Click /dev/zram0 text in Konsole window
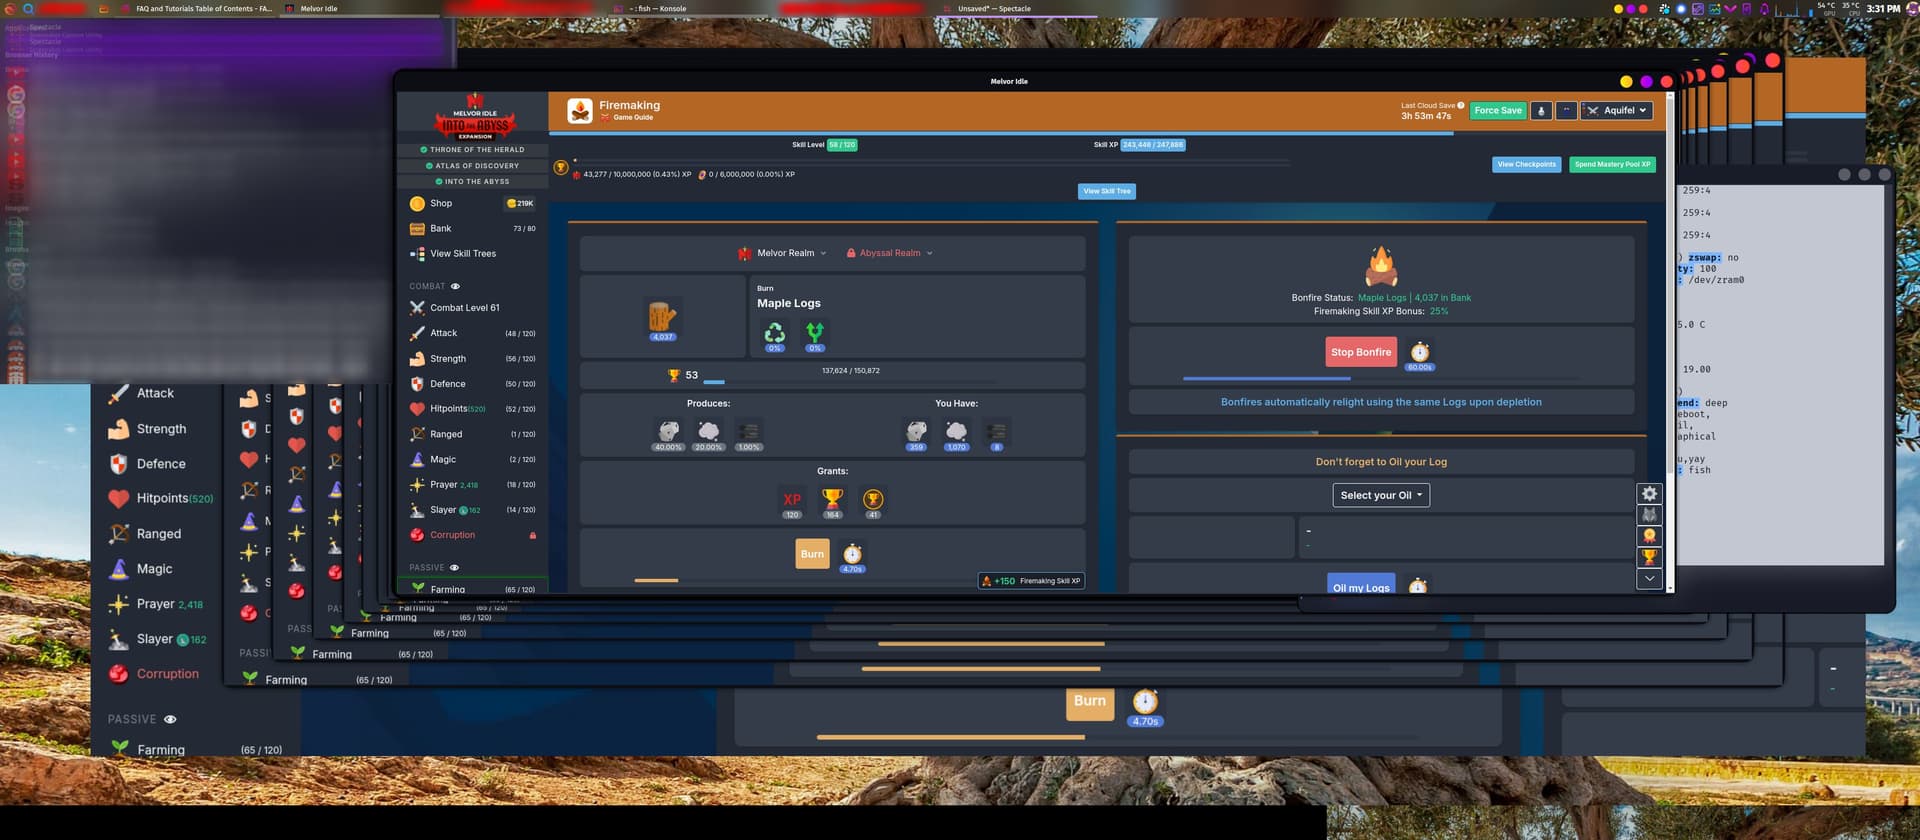1920x840 pixels. coord(1716,280)
